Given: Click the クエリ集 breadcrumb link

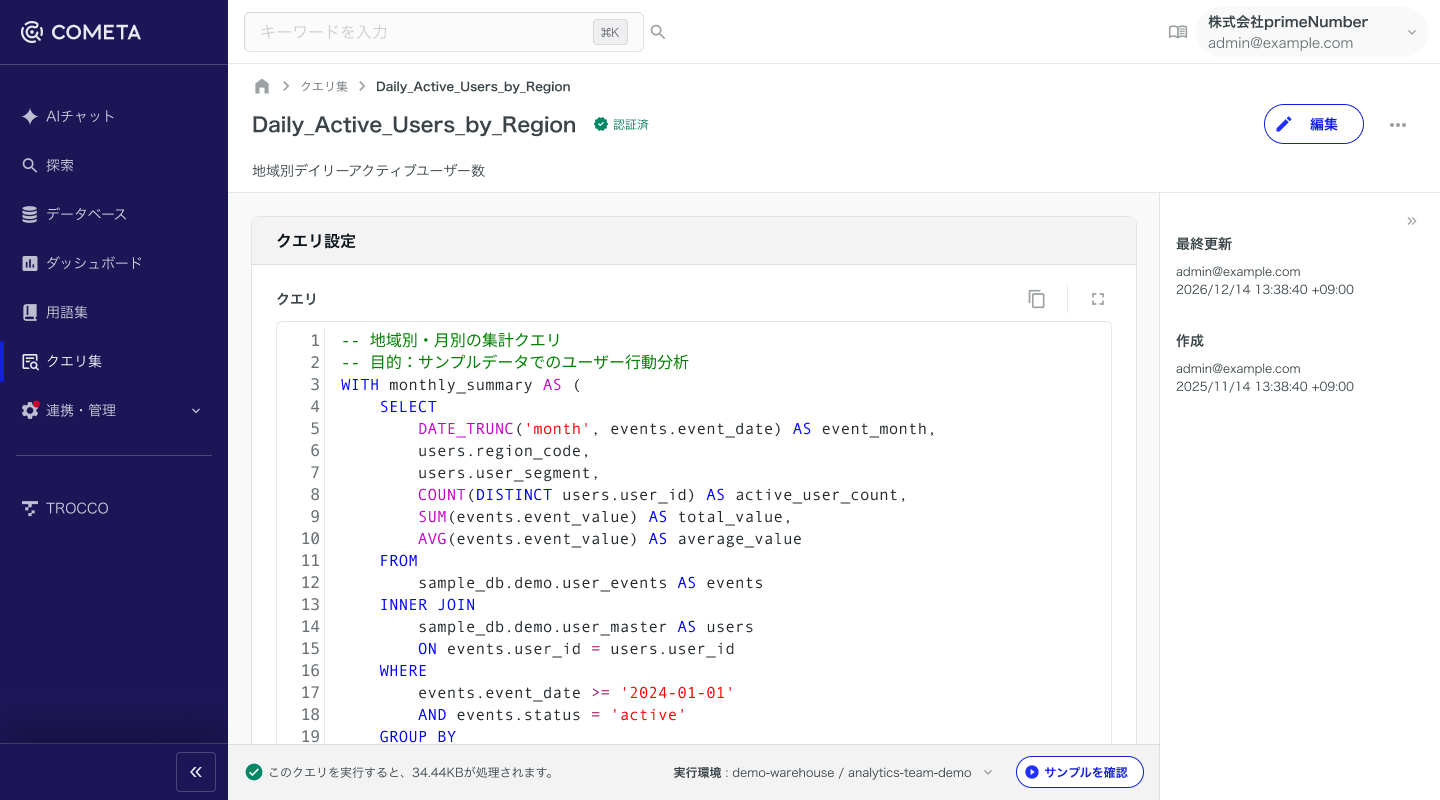Looking at the screenshot, I should pos(324,87).
